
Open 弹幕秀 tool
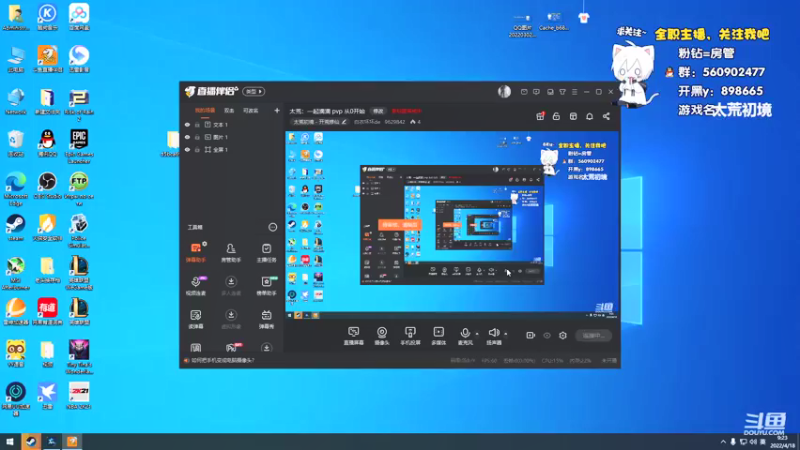266,319
